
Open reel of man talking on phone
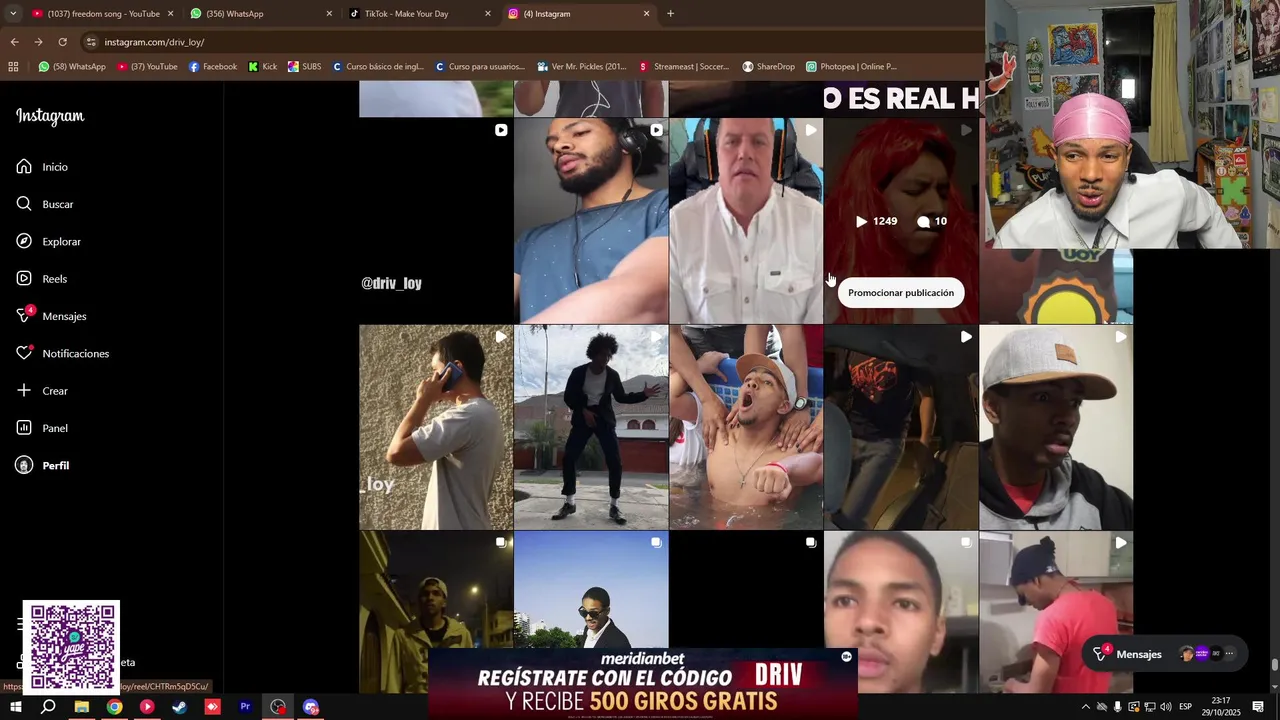pyautogui.click(x=436, y=427)
